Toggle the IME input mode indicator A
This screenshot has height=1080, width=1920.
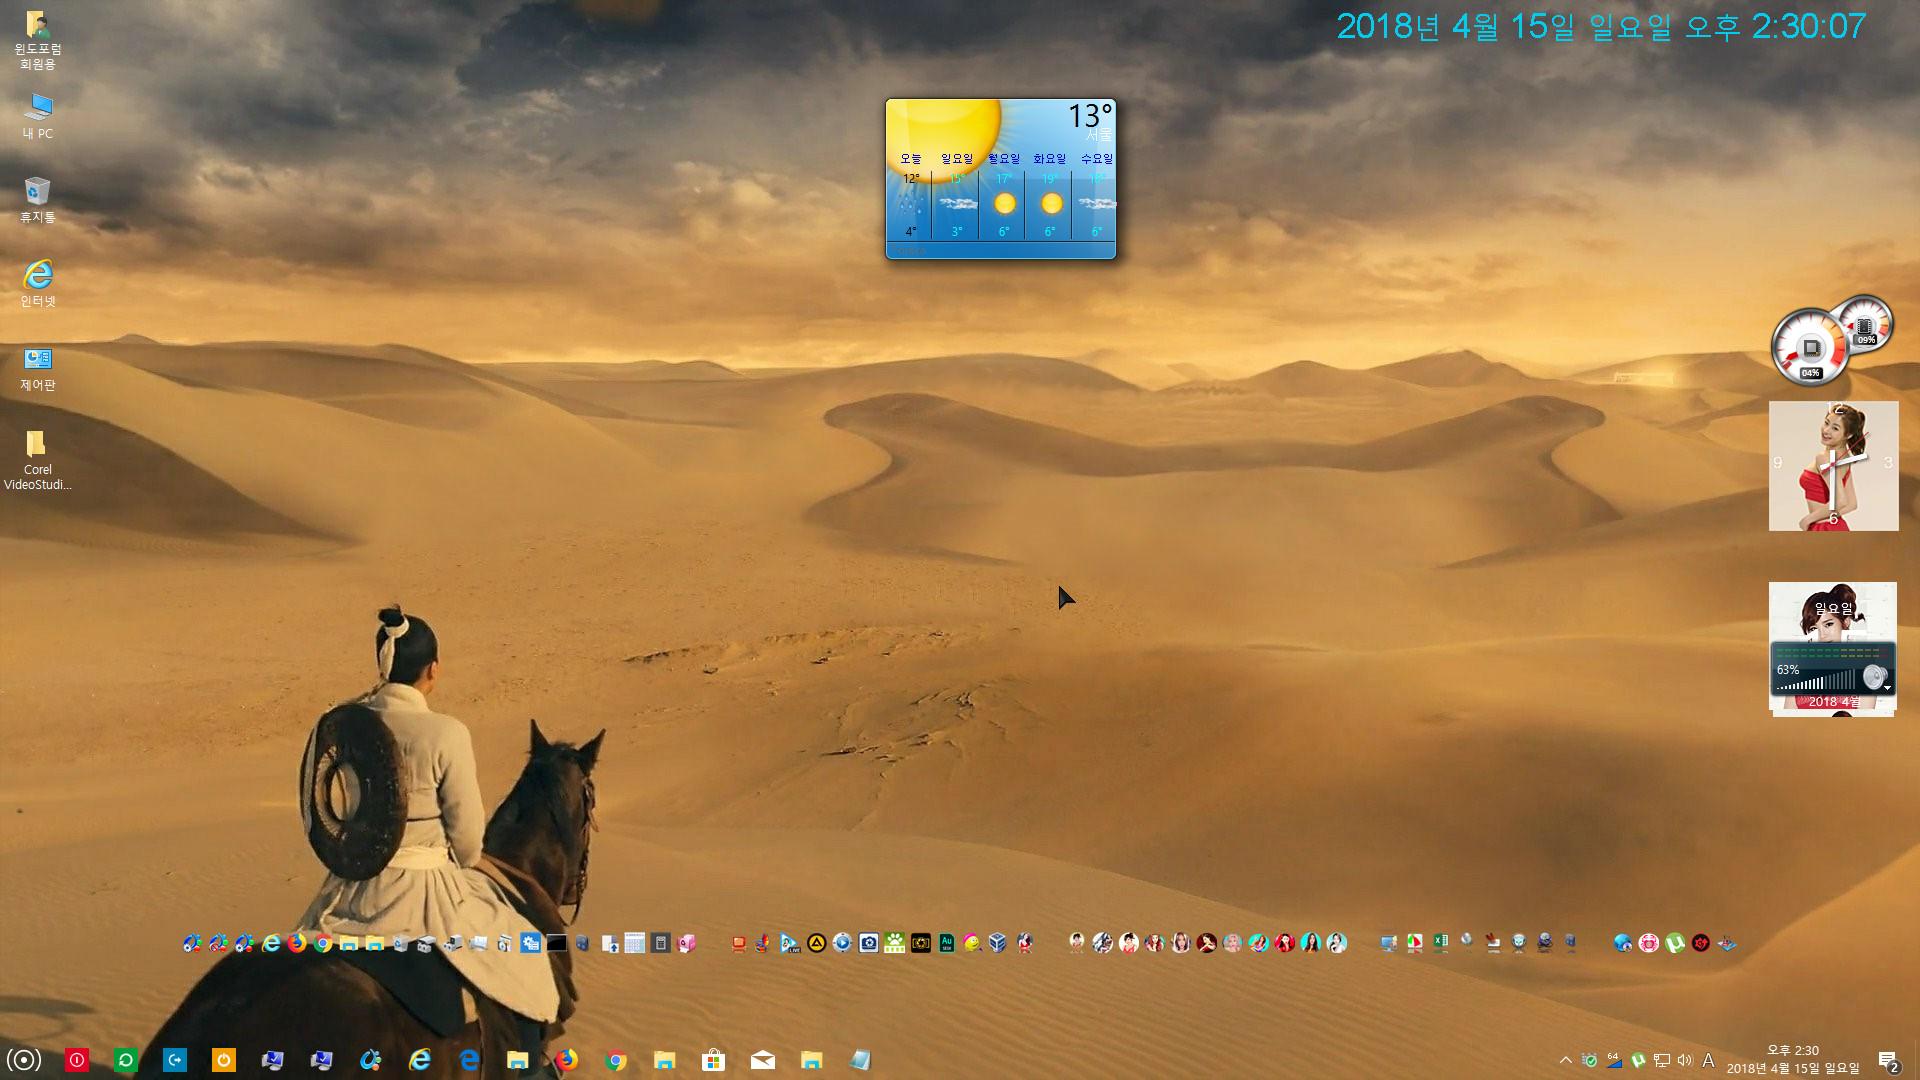coord(1709,1060)
